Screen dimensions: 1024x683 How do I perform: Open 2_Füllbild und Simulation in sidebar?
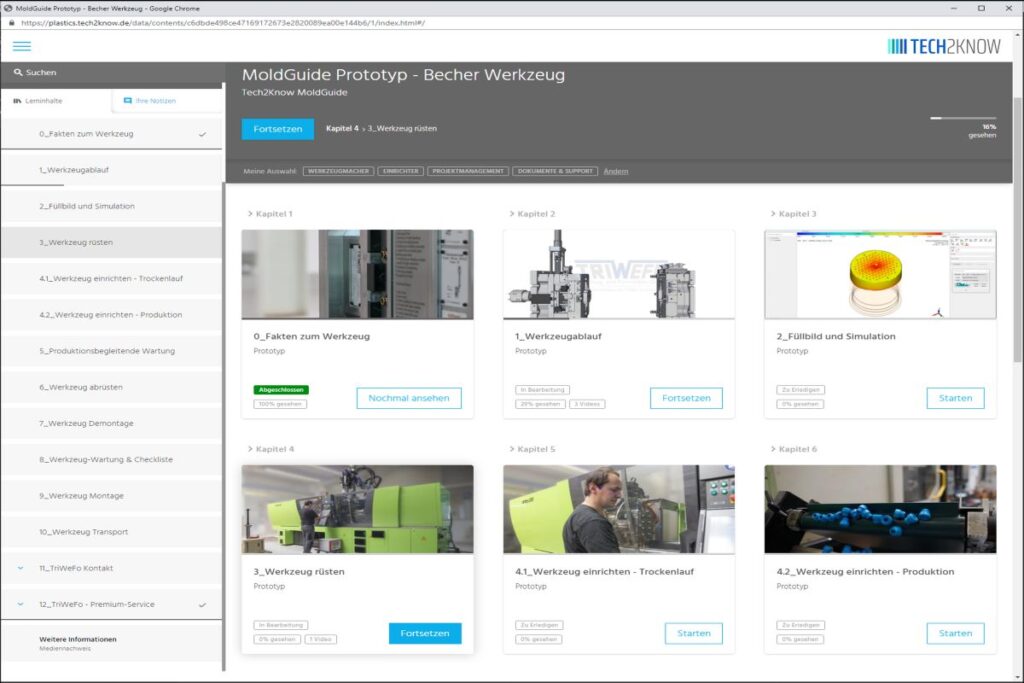coord(112,206)
